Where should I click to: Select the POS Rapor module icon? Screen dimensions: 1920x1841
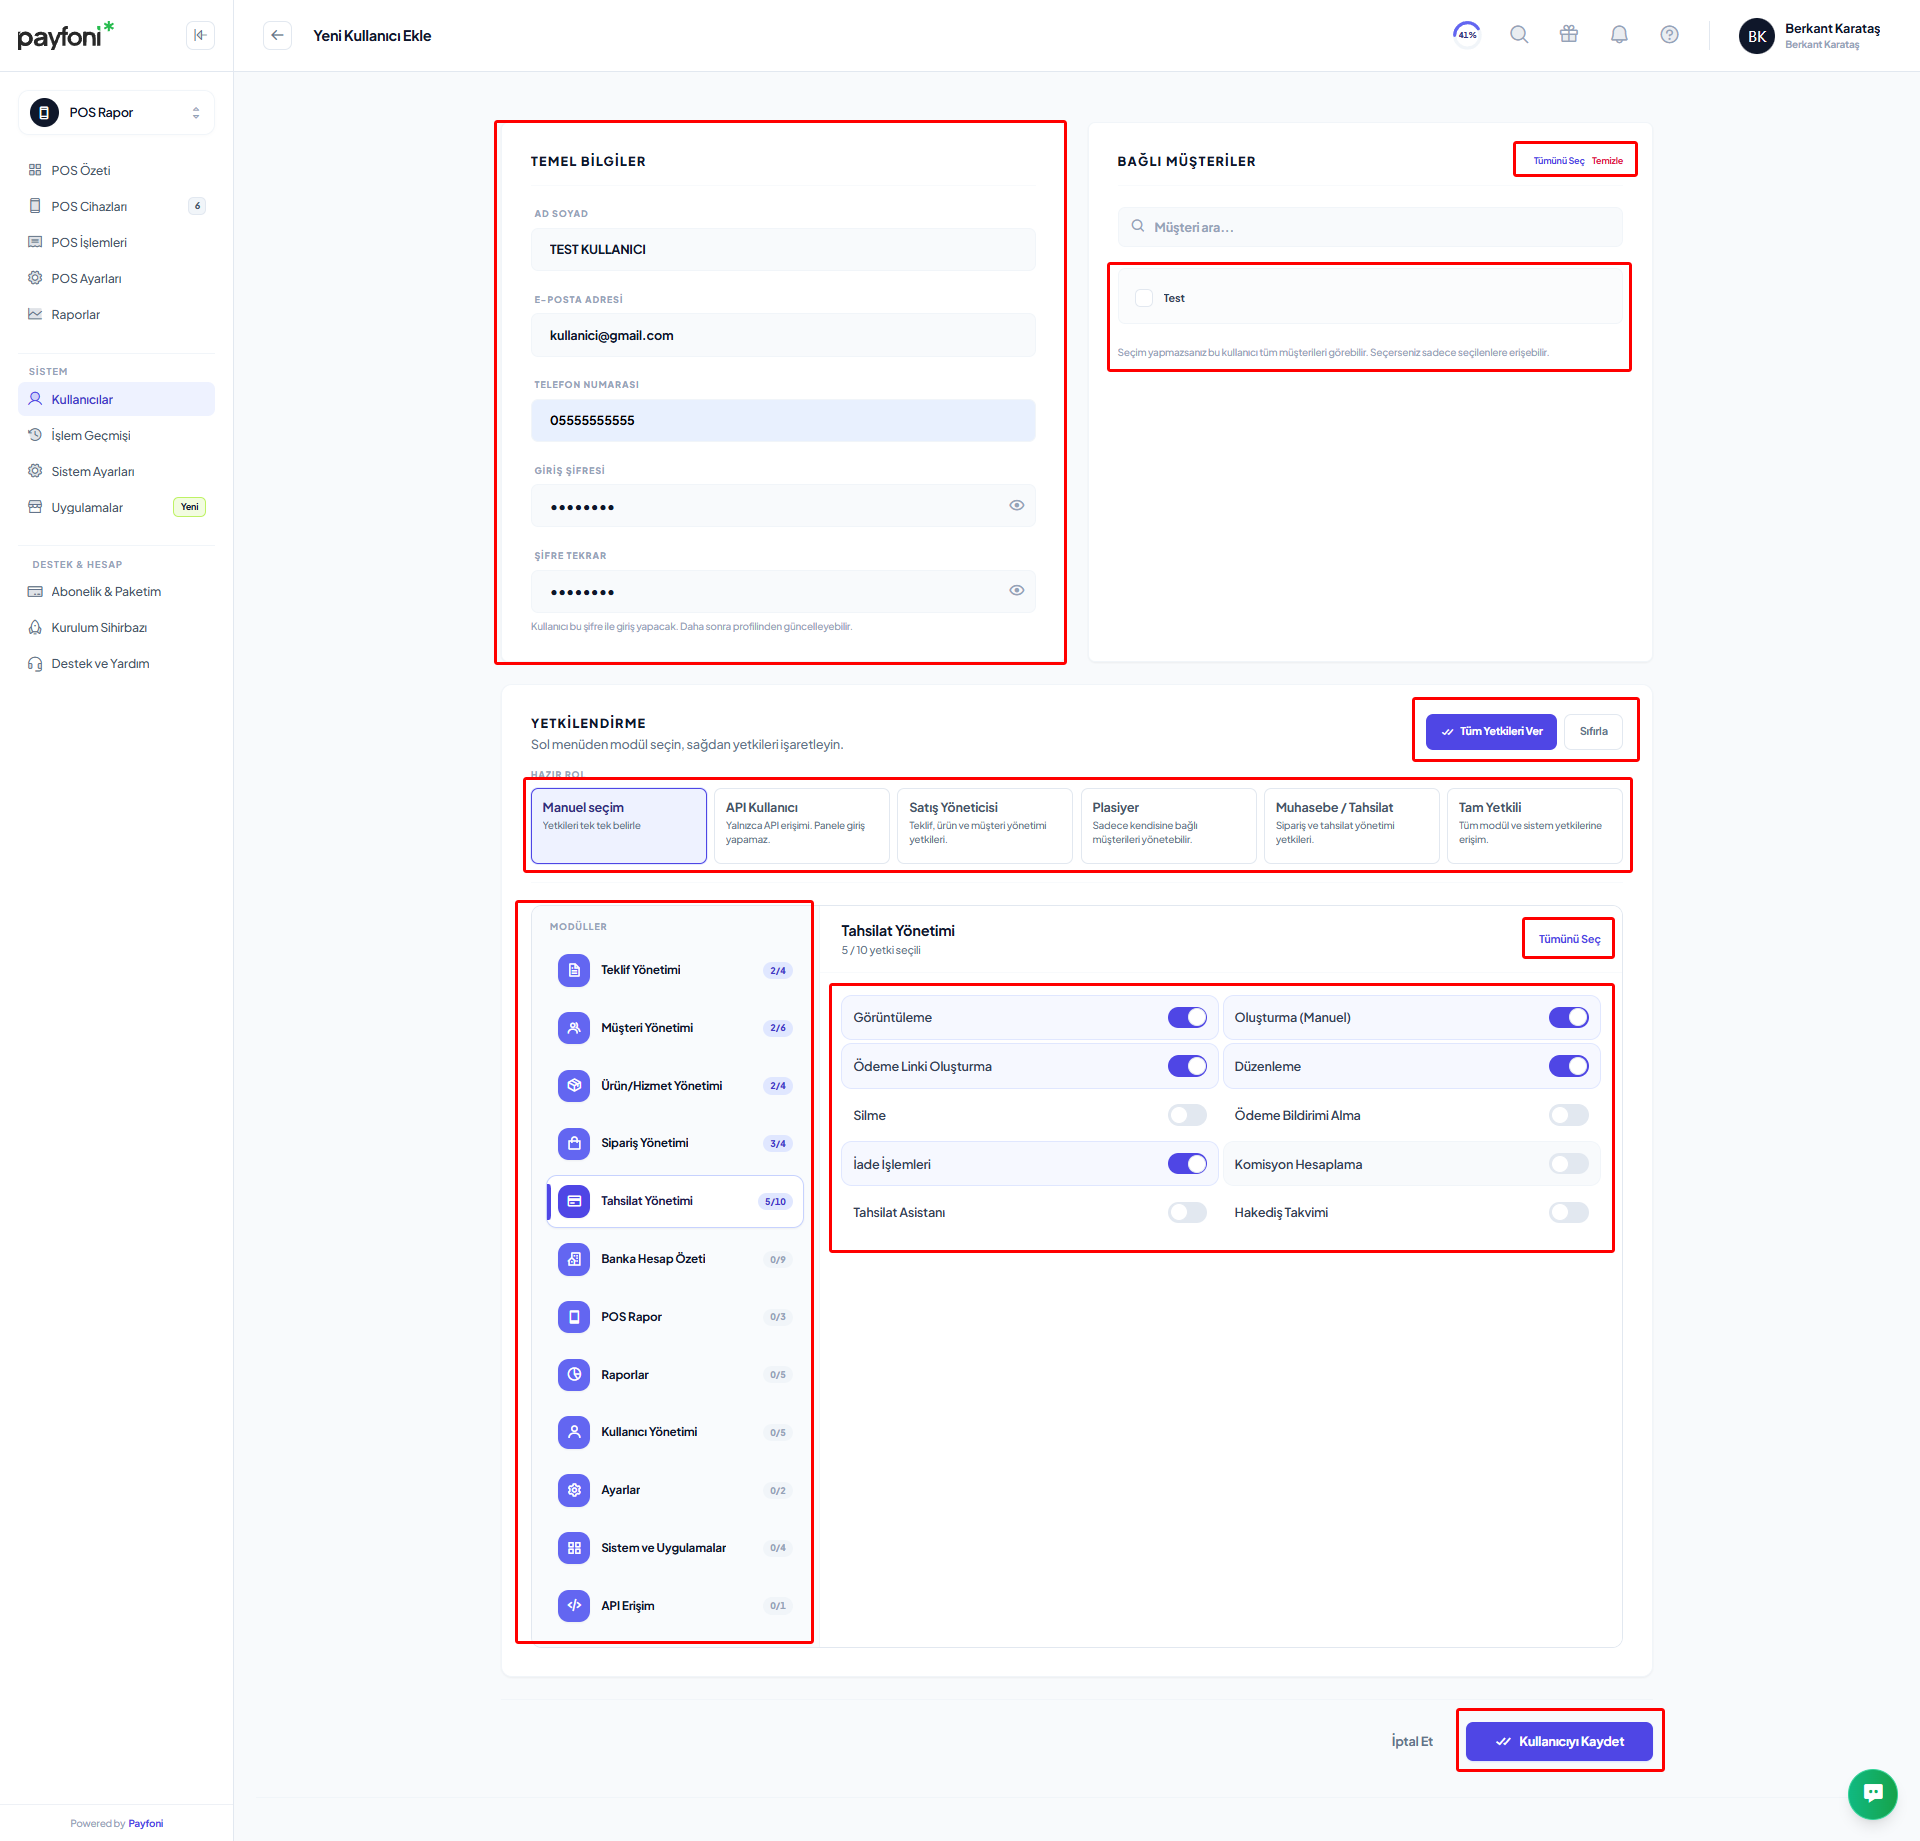pyautogui.click(x=574, y=1317)
